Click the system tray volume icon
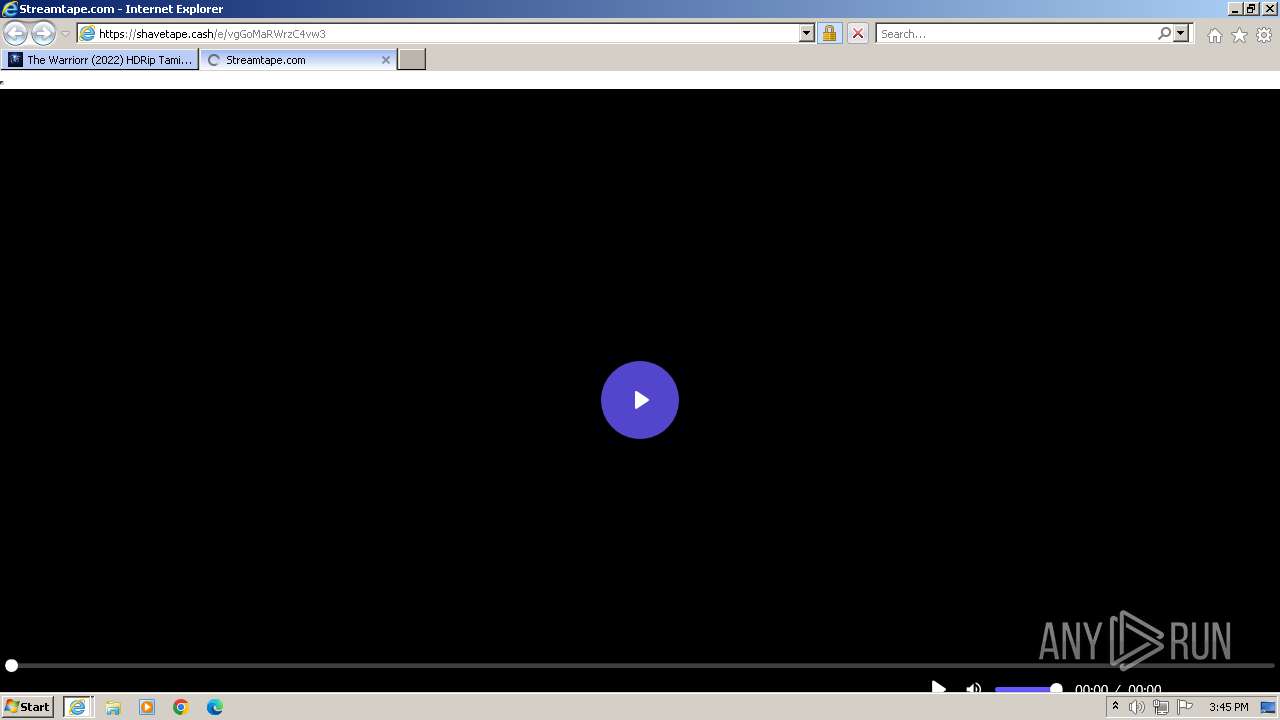Screen dimensions: 1280x720 pos(1137,707)
